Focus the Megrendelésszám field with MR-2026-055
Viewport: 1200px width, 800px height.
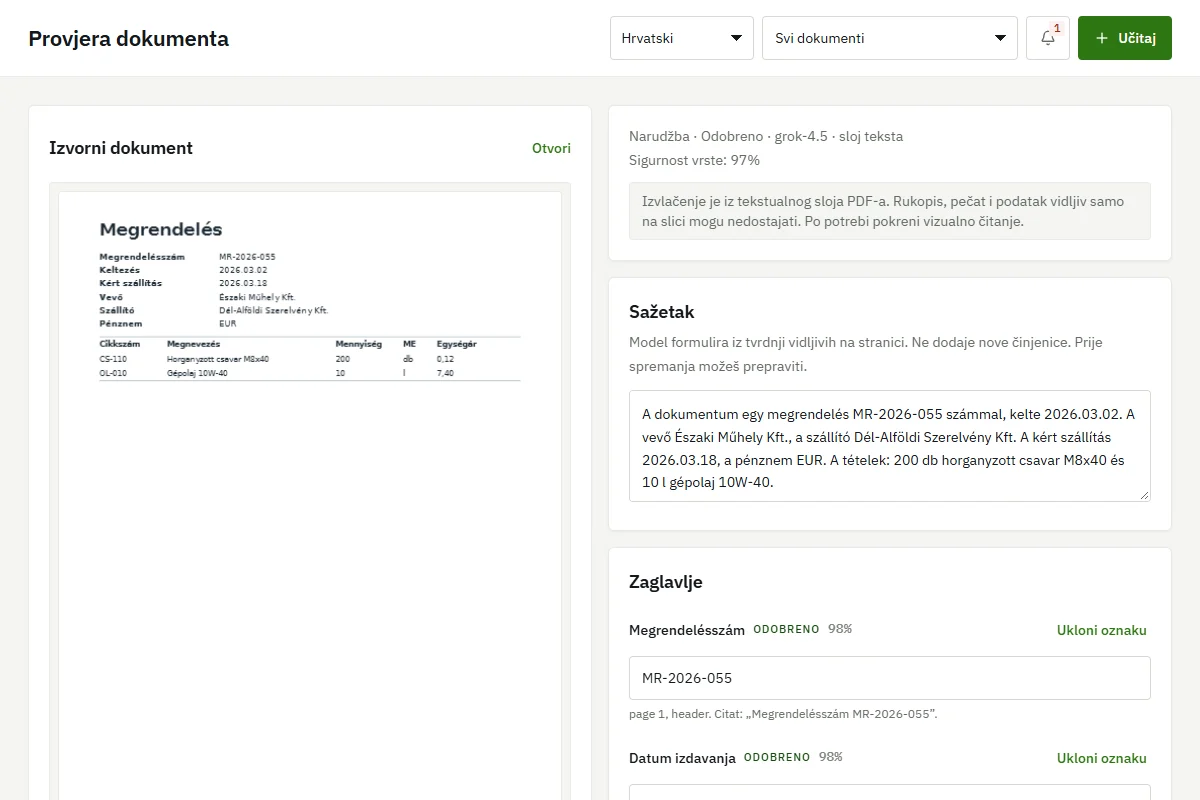[890, 678]
